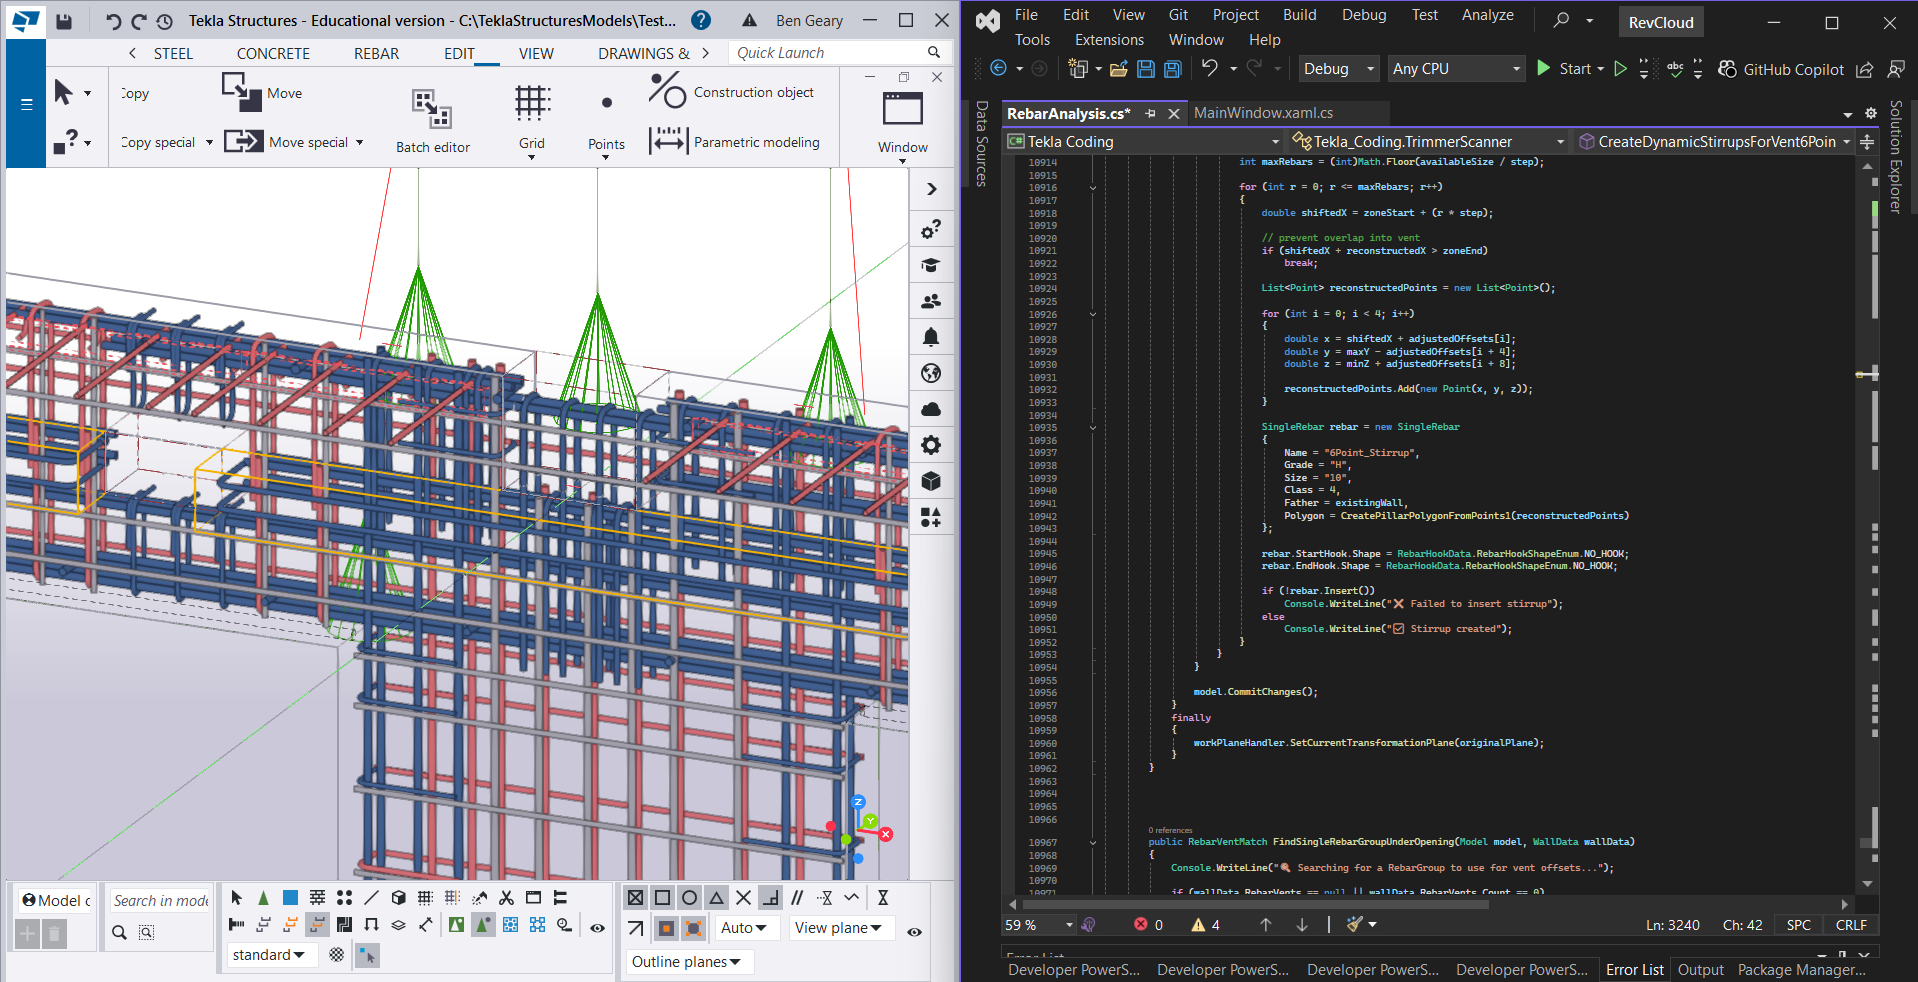The image size is (1918, 982).
Task: Open Tekla undo history clock icon
Action: coord(165,21)
